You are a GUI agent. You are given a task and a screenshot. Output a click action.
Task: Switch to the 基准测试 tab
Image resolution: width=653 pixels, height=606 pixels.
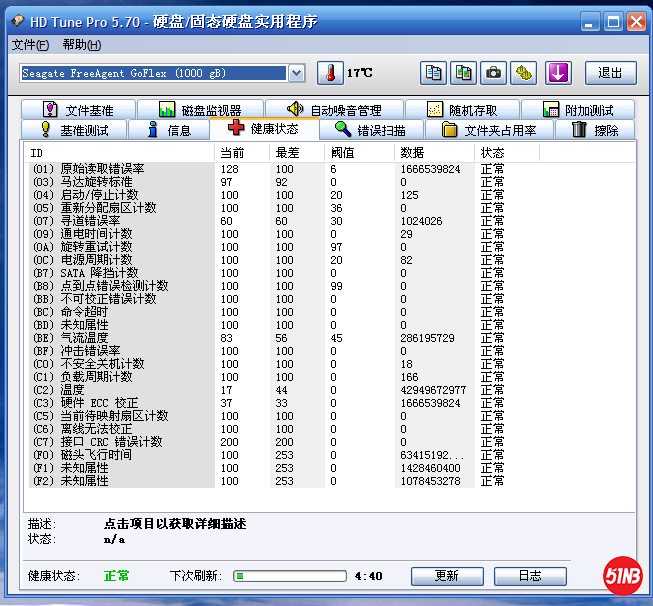pyautogui.click(x=82, y=130)
